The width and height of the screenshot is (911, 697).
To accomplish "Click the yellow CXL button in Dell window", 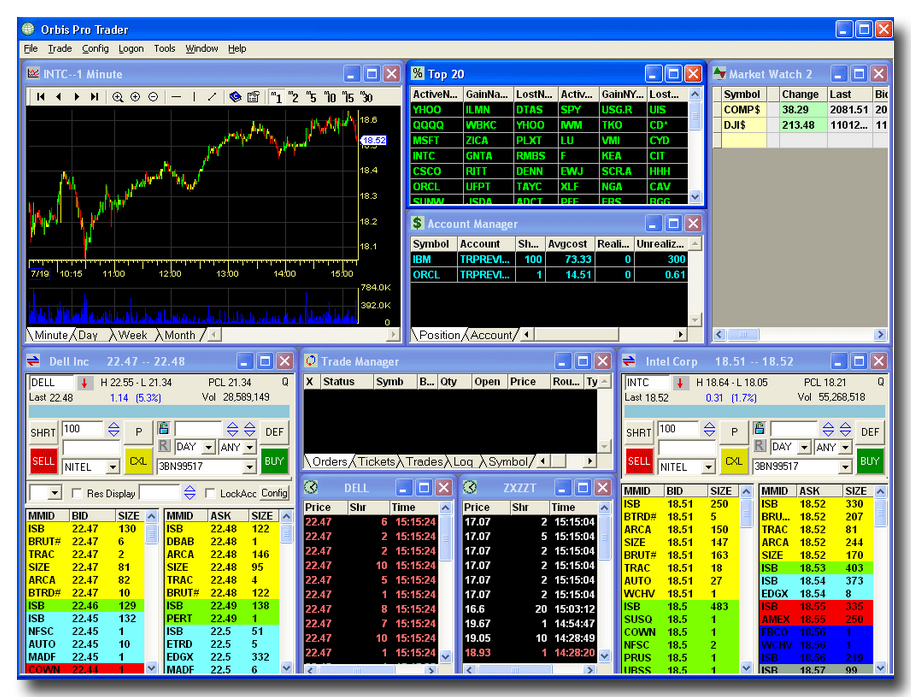I will (138, 461).
